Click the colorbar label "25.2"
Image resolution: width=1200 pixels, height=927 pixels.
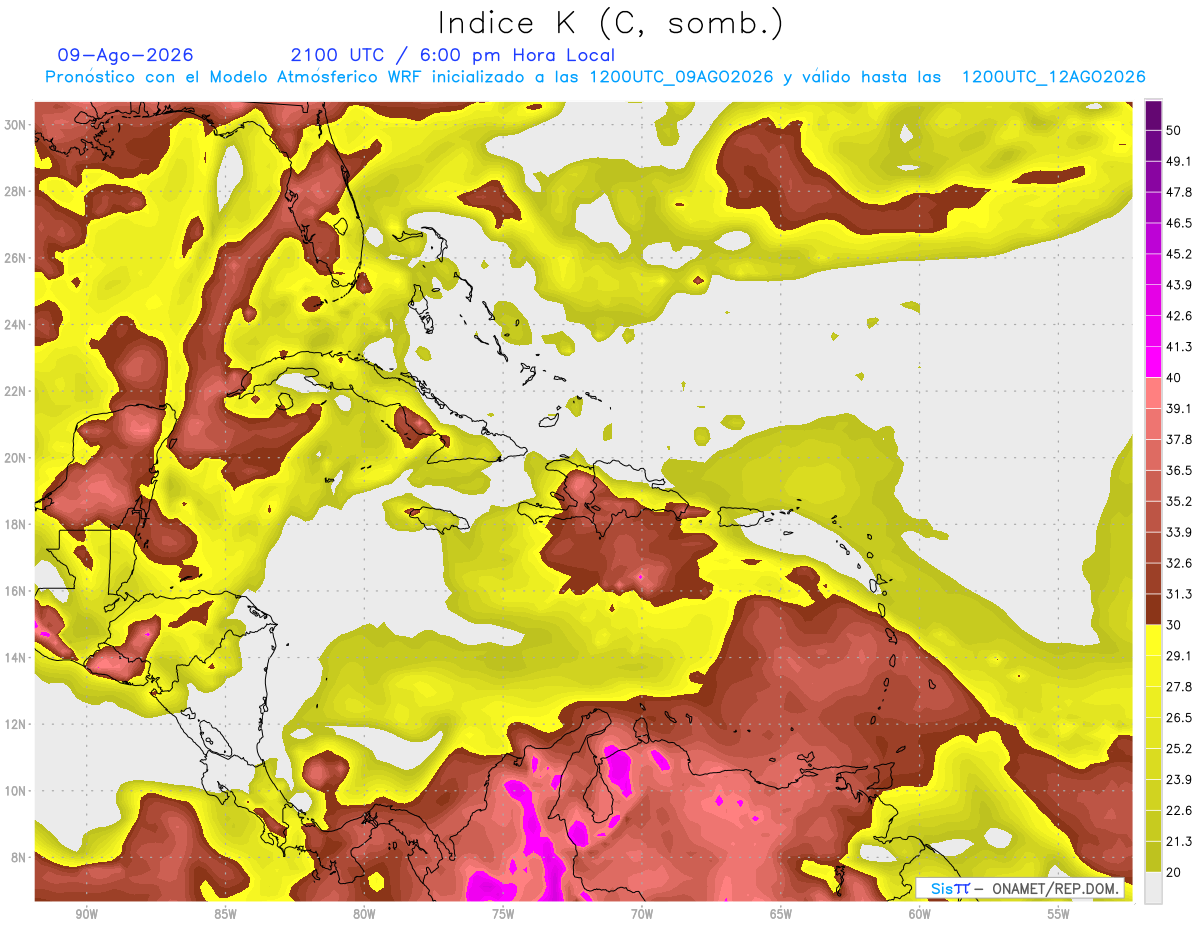coord(1178,748)
